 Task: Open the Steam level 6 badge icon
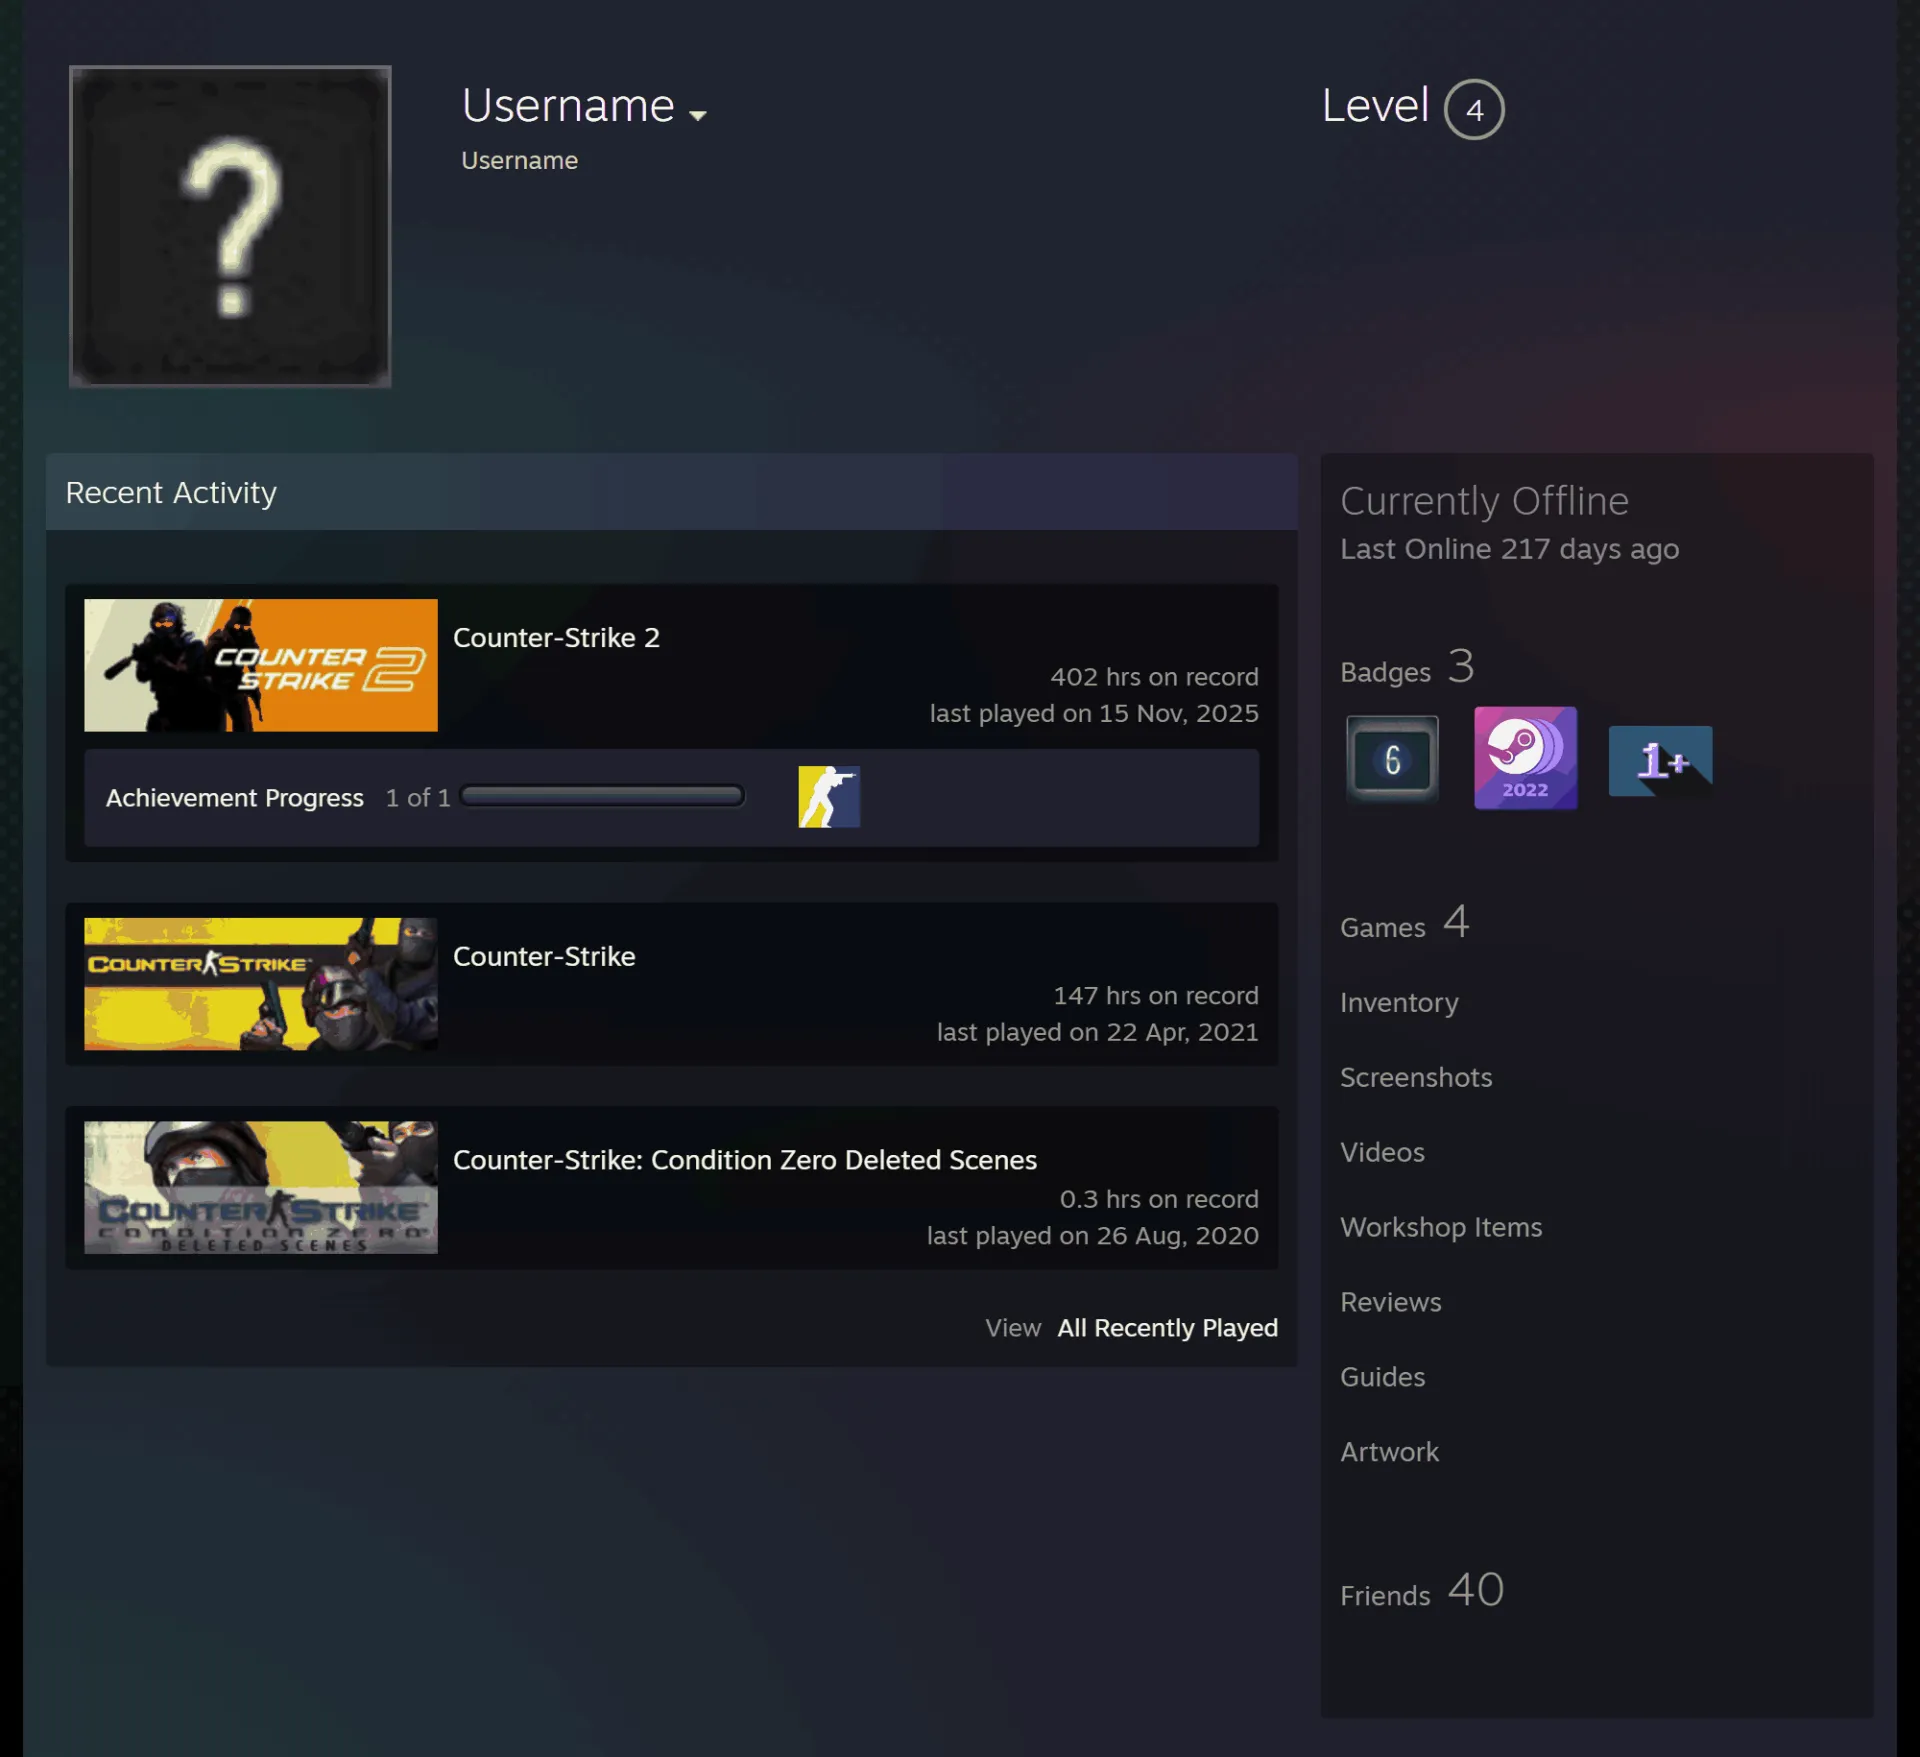click(1392, 759)
